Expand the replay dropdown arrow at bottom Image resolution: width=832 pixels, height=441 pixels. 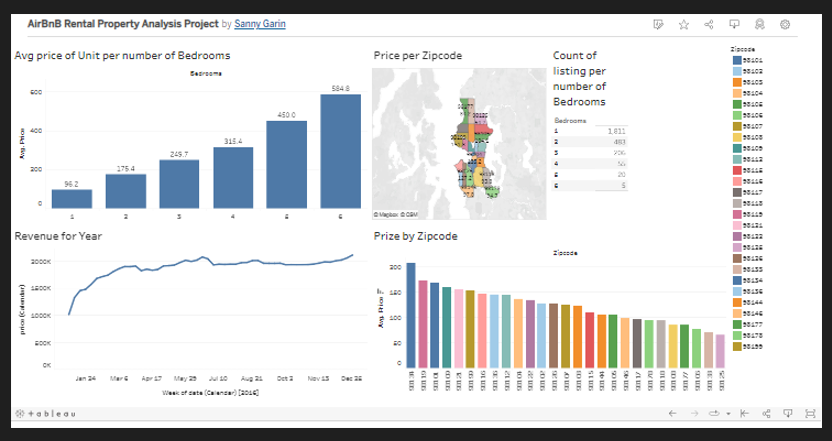click(x=729, y=413)
